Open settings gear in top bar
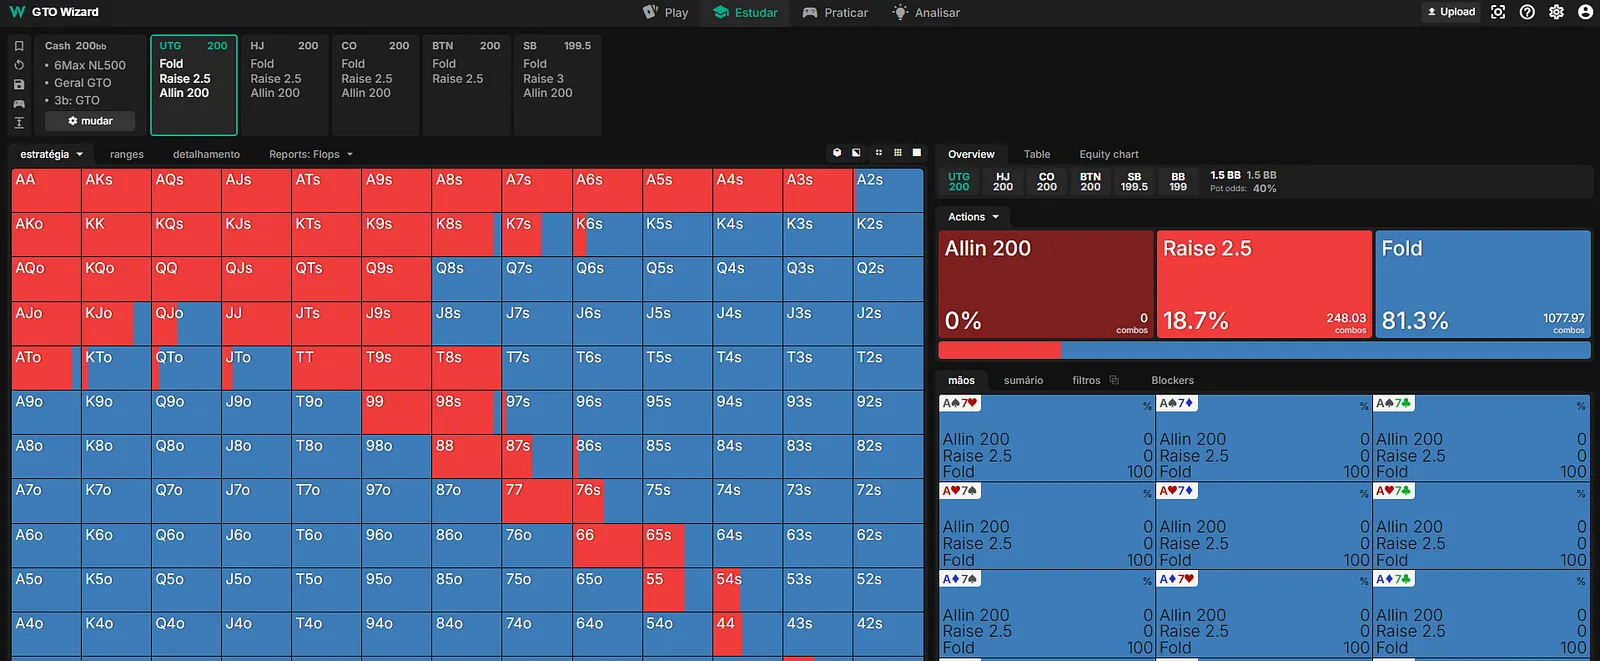 [1556, 12]
